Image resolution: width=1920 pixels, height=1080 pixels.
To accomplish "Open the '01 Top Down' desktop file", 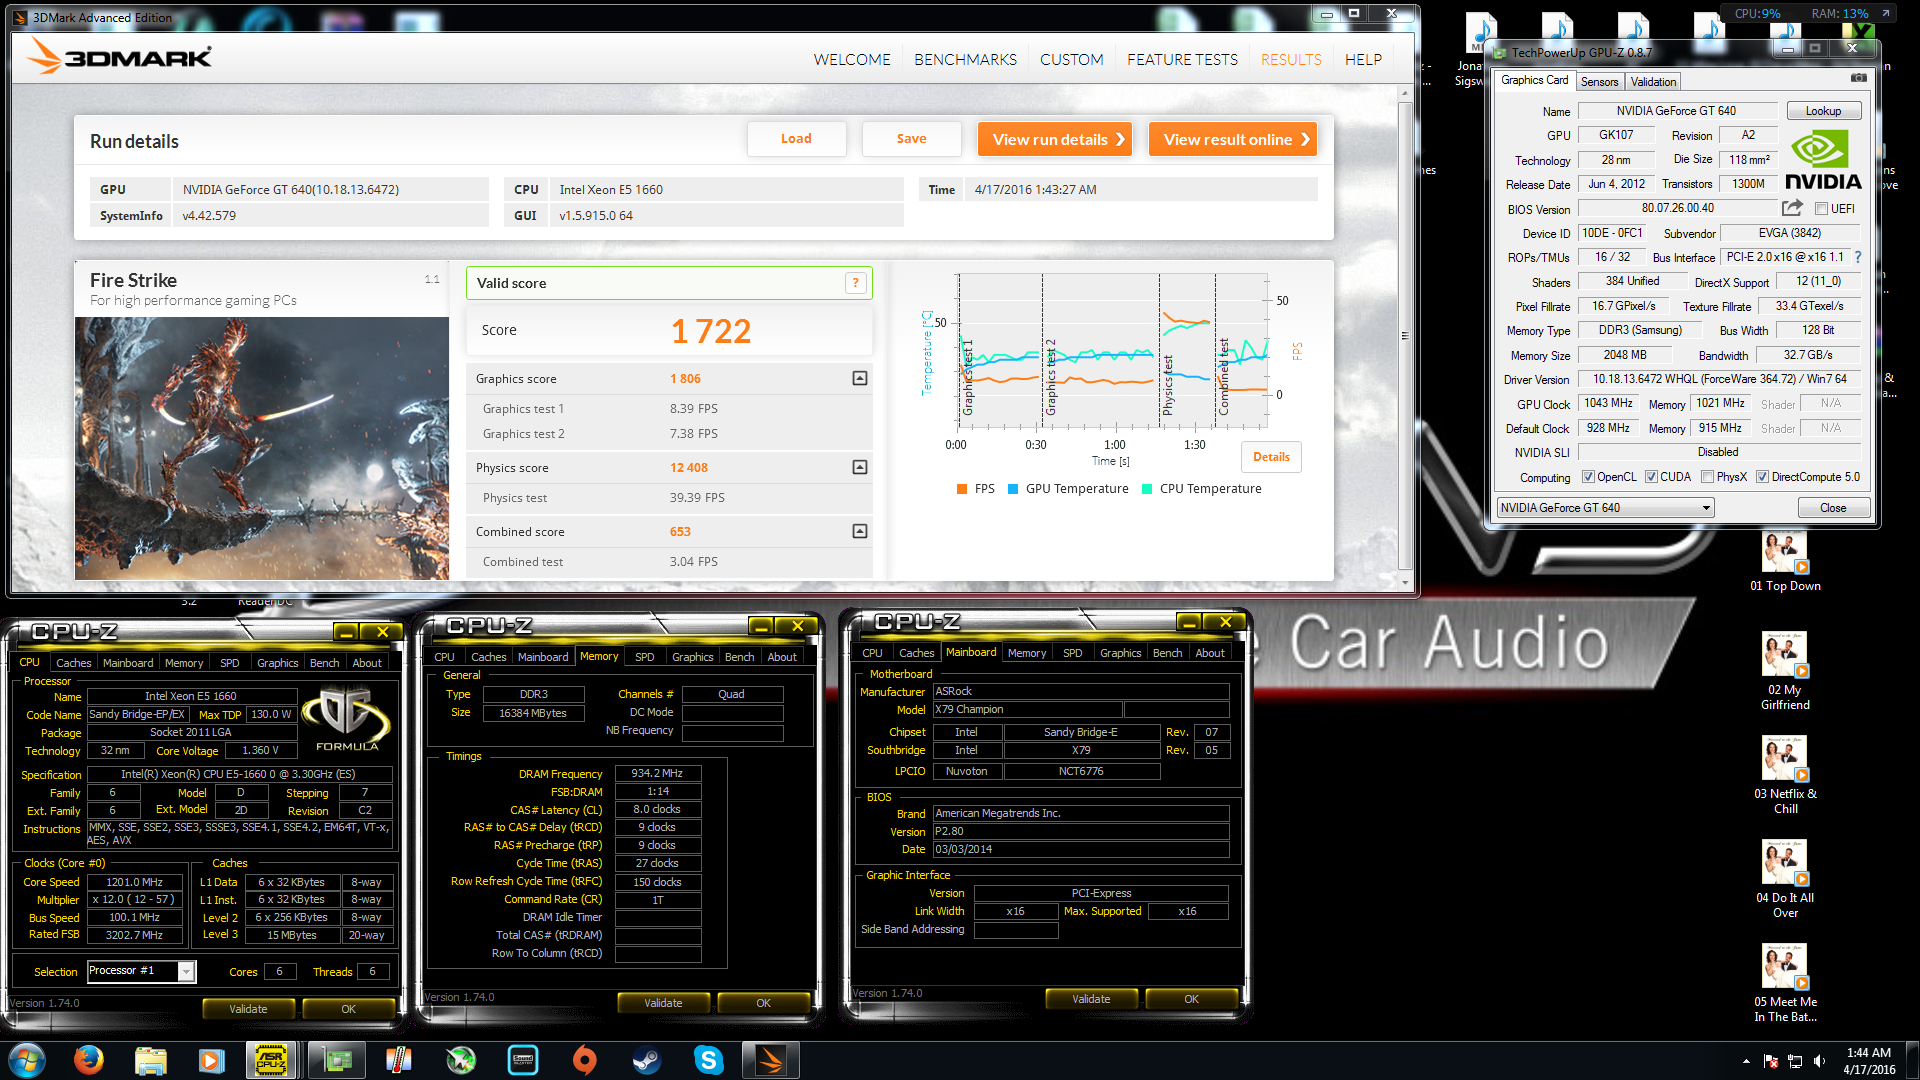I will coord(1785,562).
